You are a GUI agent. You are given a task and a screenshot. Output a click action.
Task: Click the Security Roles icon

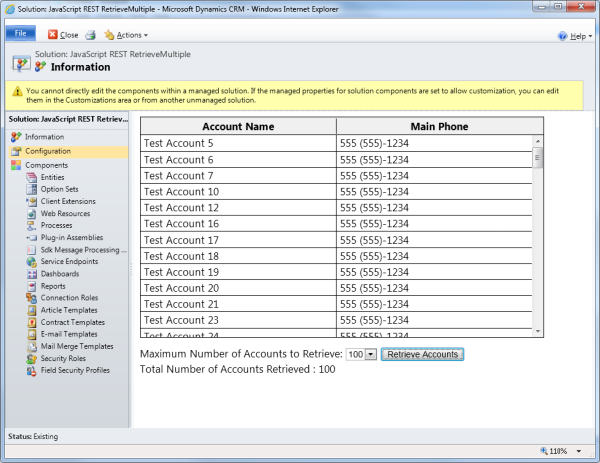pos(31,358)
